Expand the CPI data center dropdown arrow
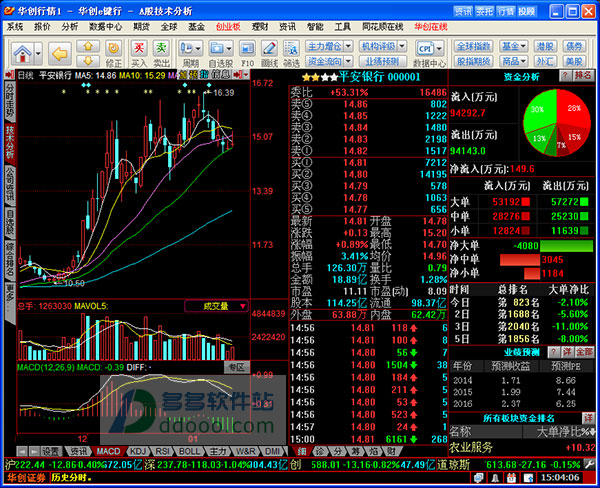The width and height of the screenshot is (600, 488). [439, 49]
